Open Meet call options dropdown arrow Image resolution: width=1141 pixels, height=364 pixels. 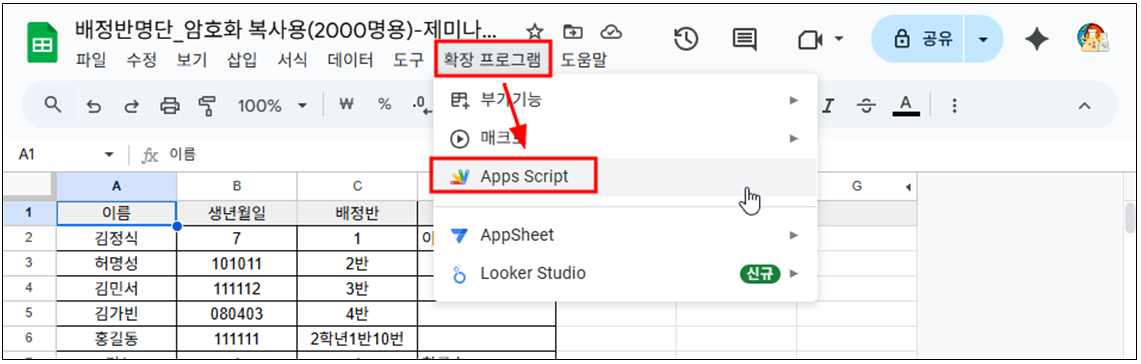click(838, 39)
